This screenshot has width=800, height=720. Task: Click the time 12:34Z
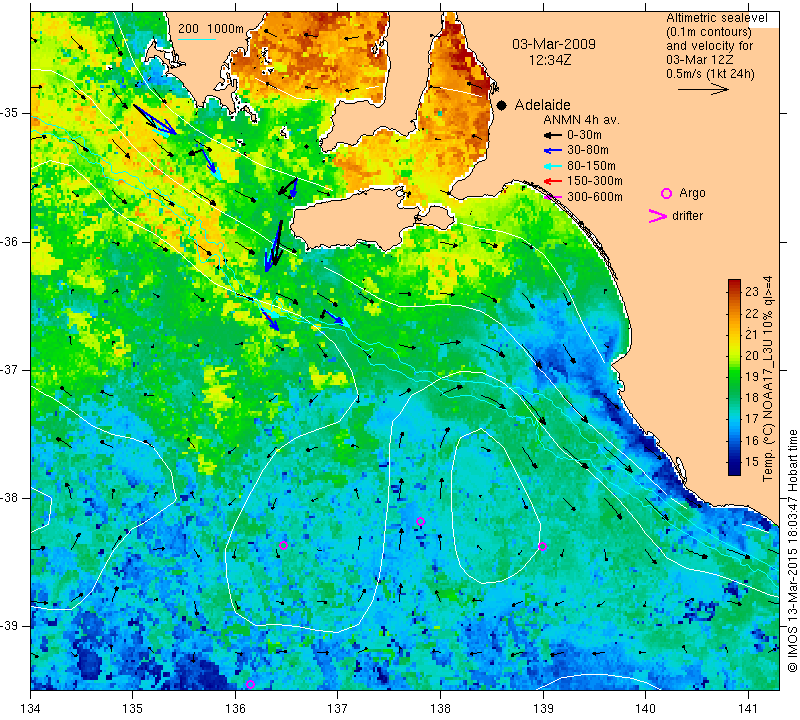(x=550, y=60)
